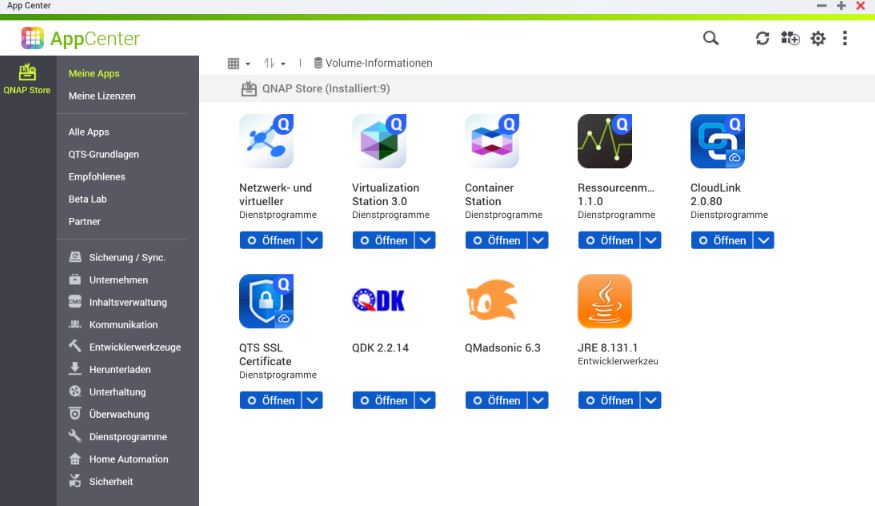
Task: Refresh the app list
Action: point(762,38)
